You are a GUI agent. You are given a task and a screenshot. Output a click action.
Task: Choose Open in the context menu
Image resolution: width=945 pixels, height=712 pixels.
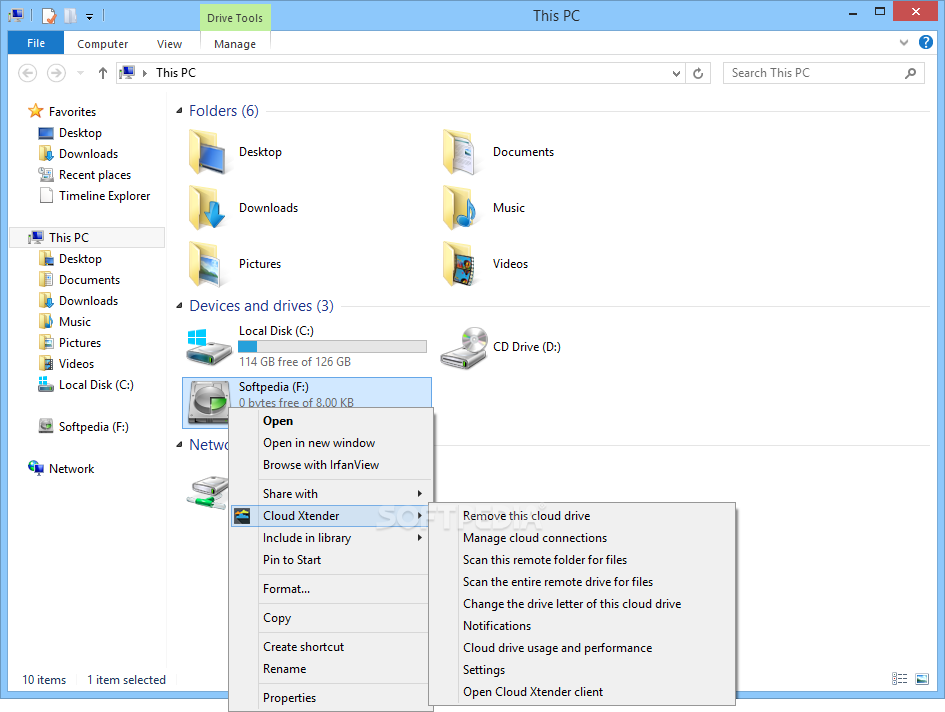(331, 421)
